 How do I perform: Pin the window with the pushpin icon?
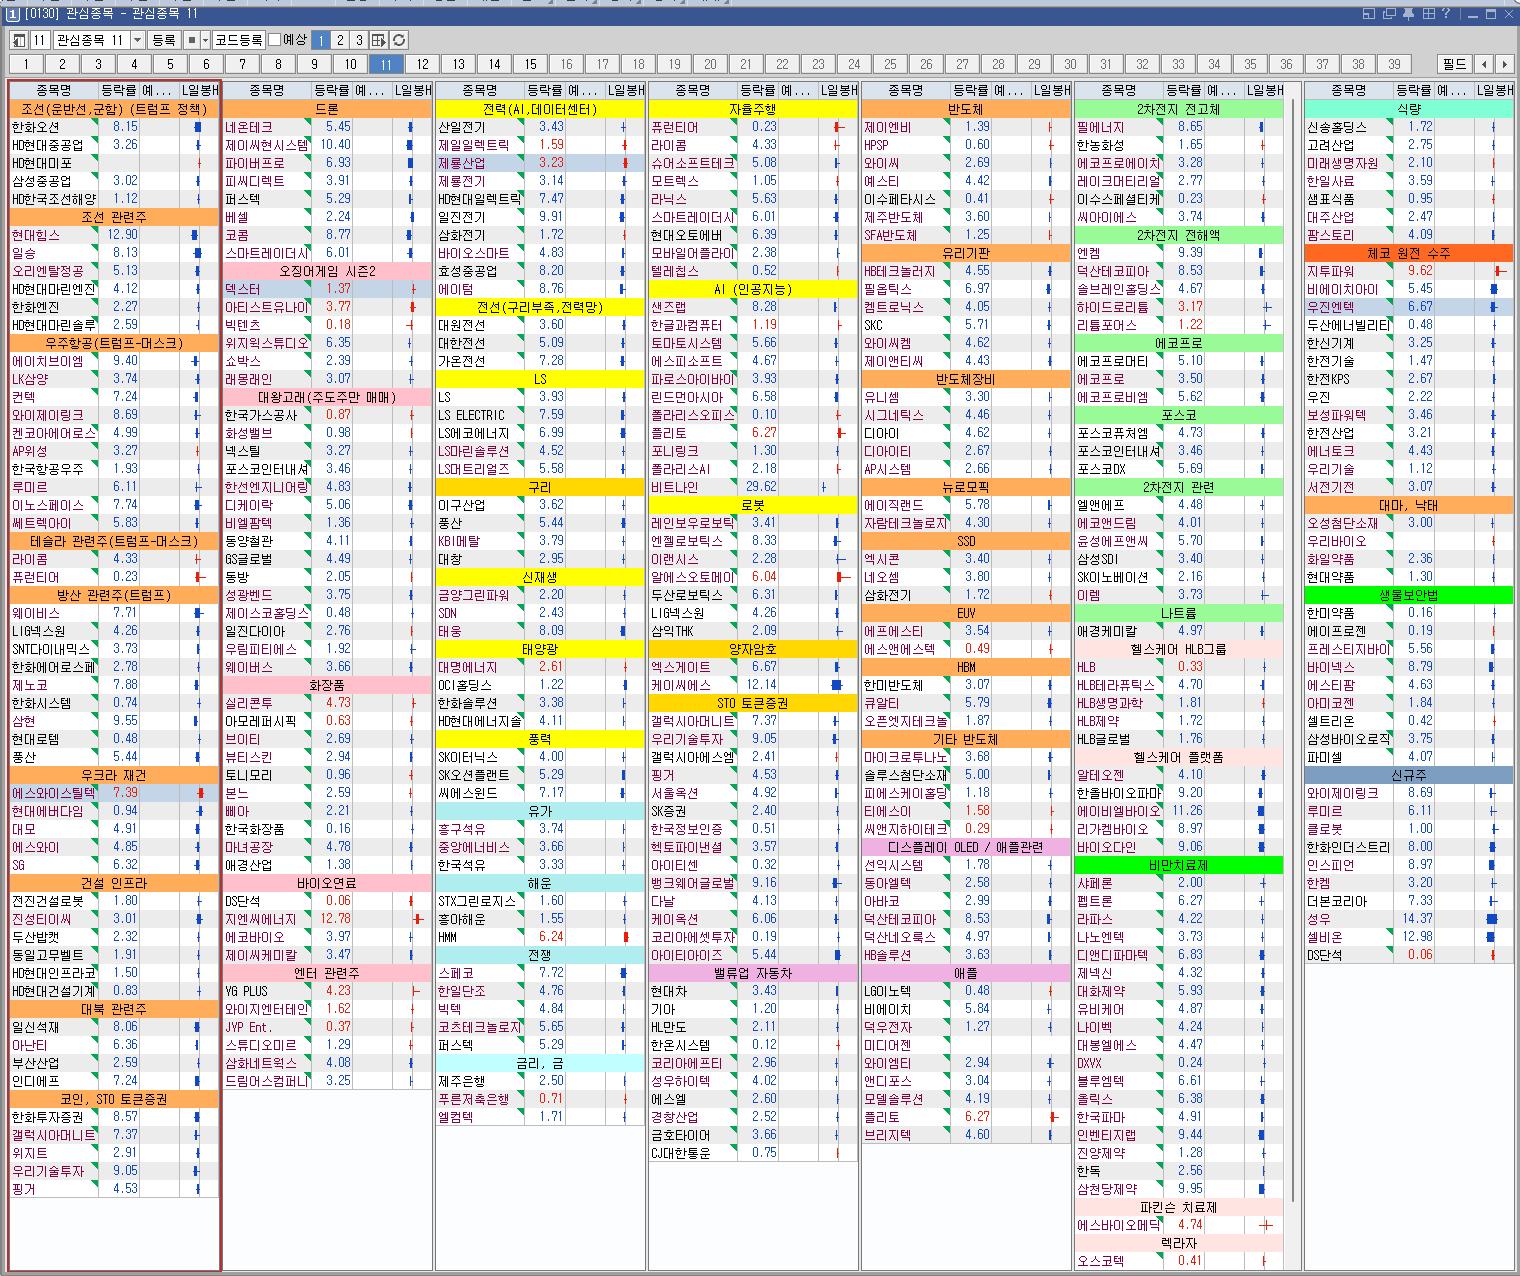(x=1408, y=14)
